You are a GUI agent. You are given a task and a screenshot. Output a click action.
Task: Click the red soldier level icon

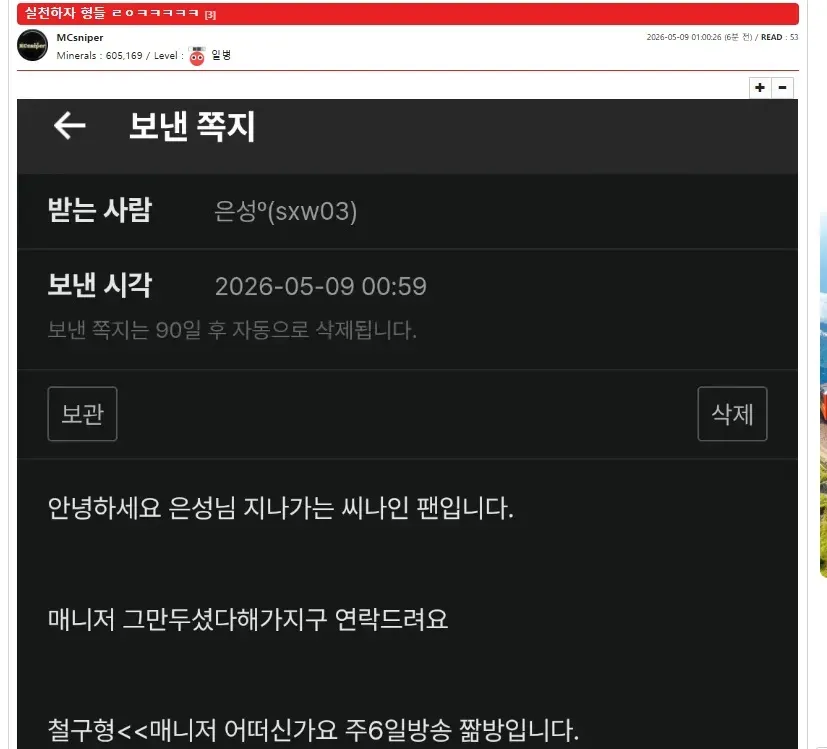coord(197,56)
